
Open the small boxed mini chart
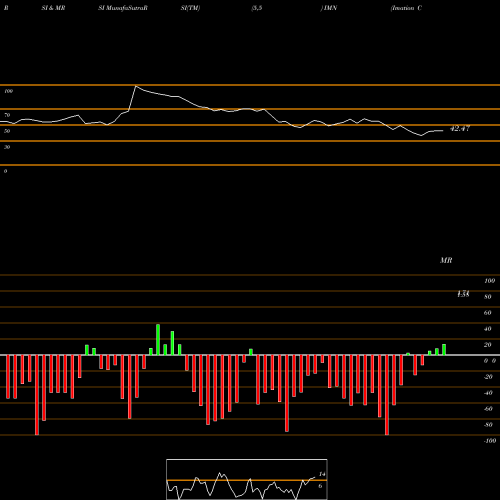[x=247, y=479]
